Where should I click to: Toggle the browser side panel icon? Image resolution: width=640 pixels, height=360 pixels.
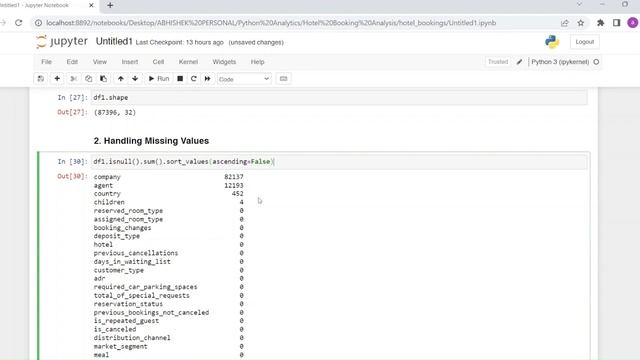[x=617, y=23]
